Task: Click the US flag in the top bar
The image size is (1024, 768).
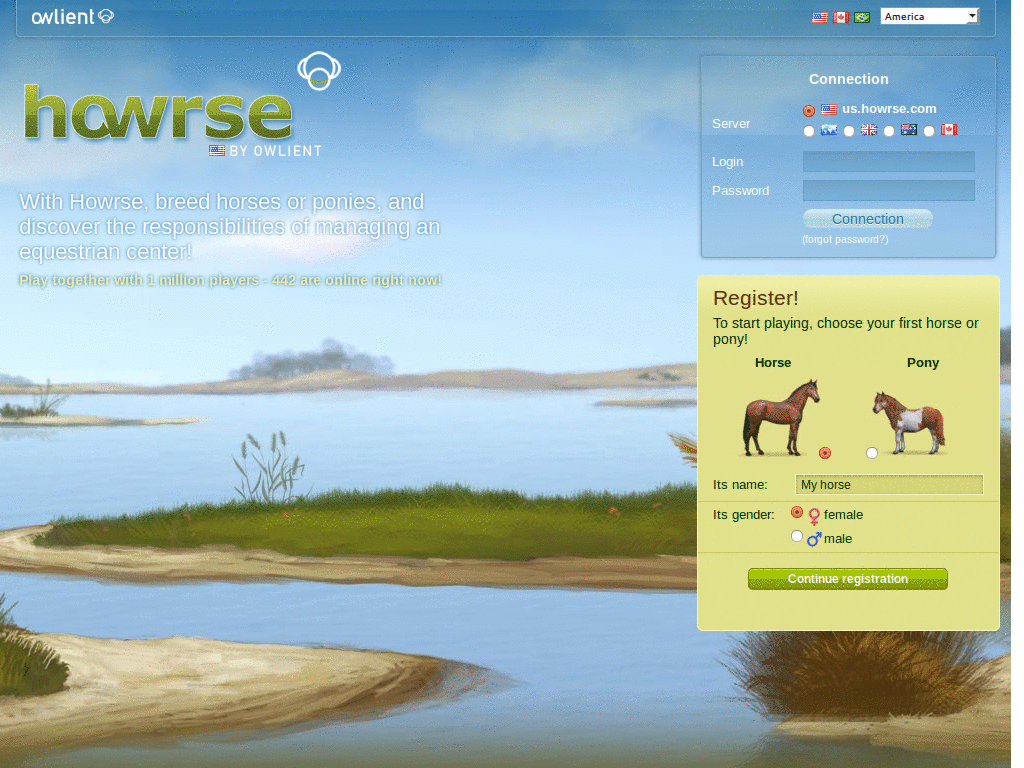Action: [820, 18]
